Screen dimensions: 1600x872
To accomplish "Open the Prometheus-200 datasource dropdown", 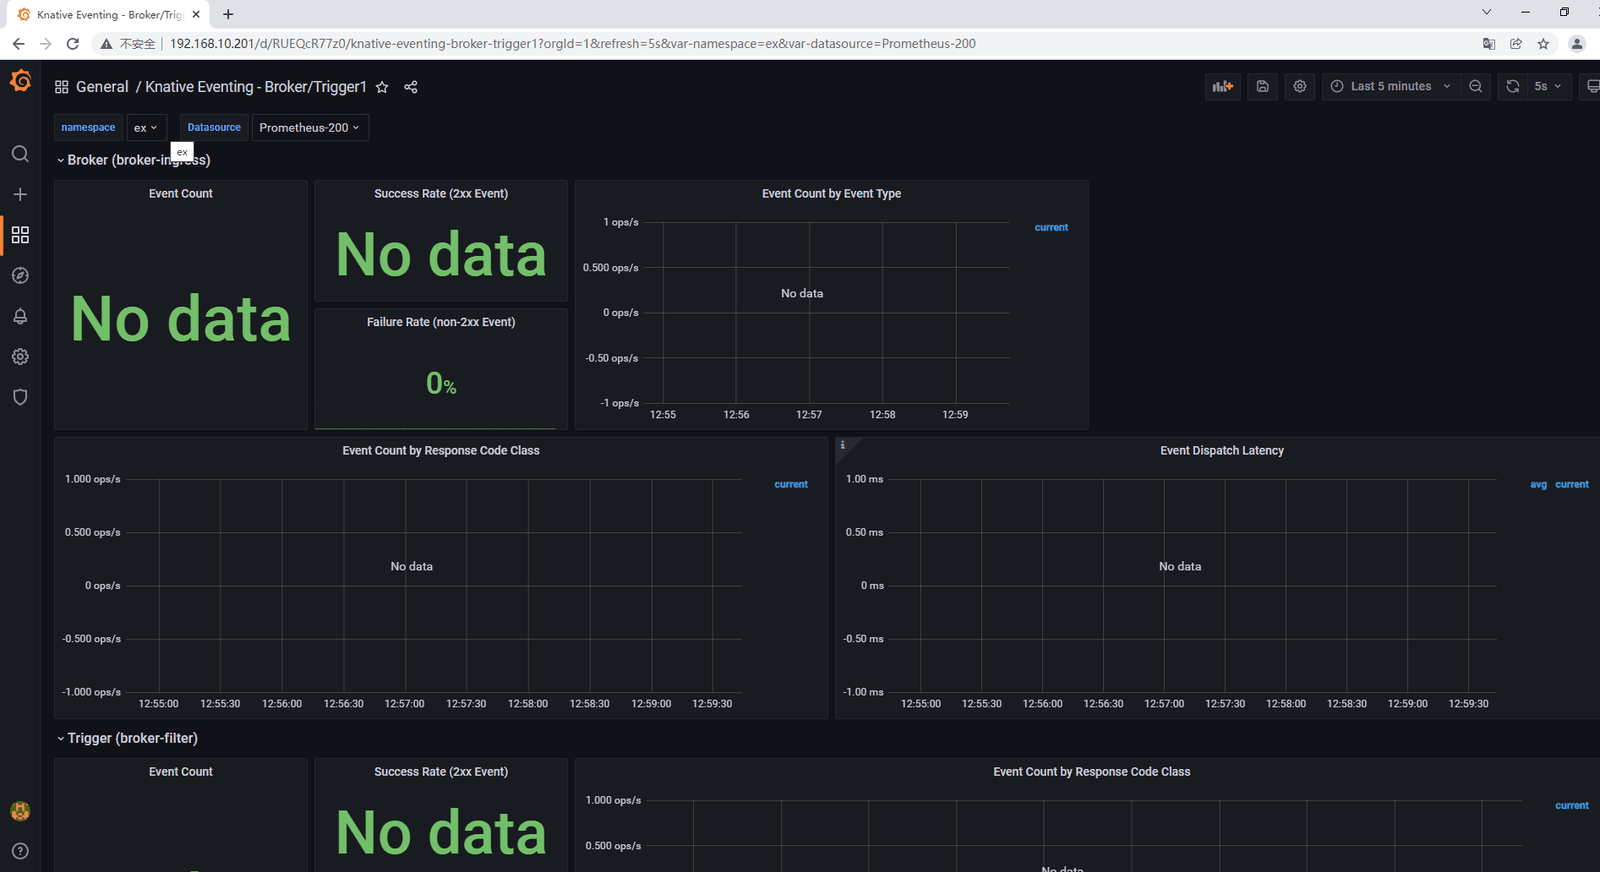I will click(310, 128).
